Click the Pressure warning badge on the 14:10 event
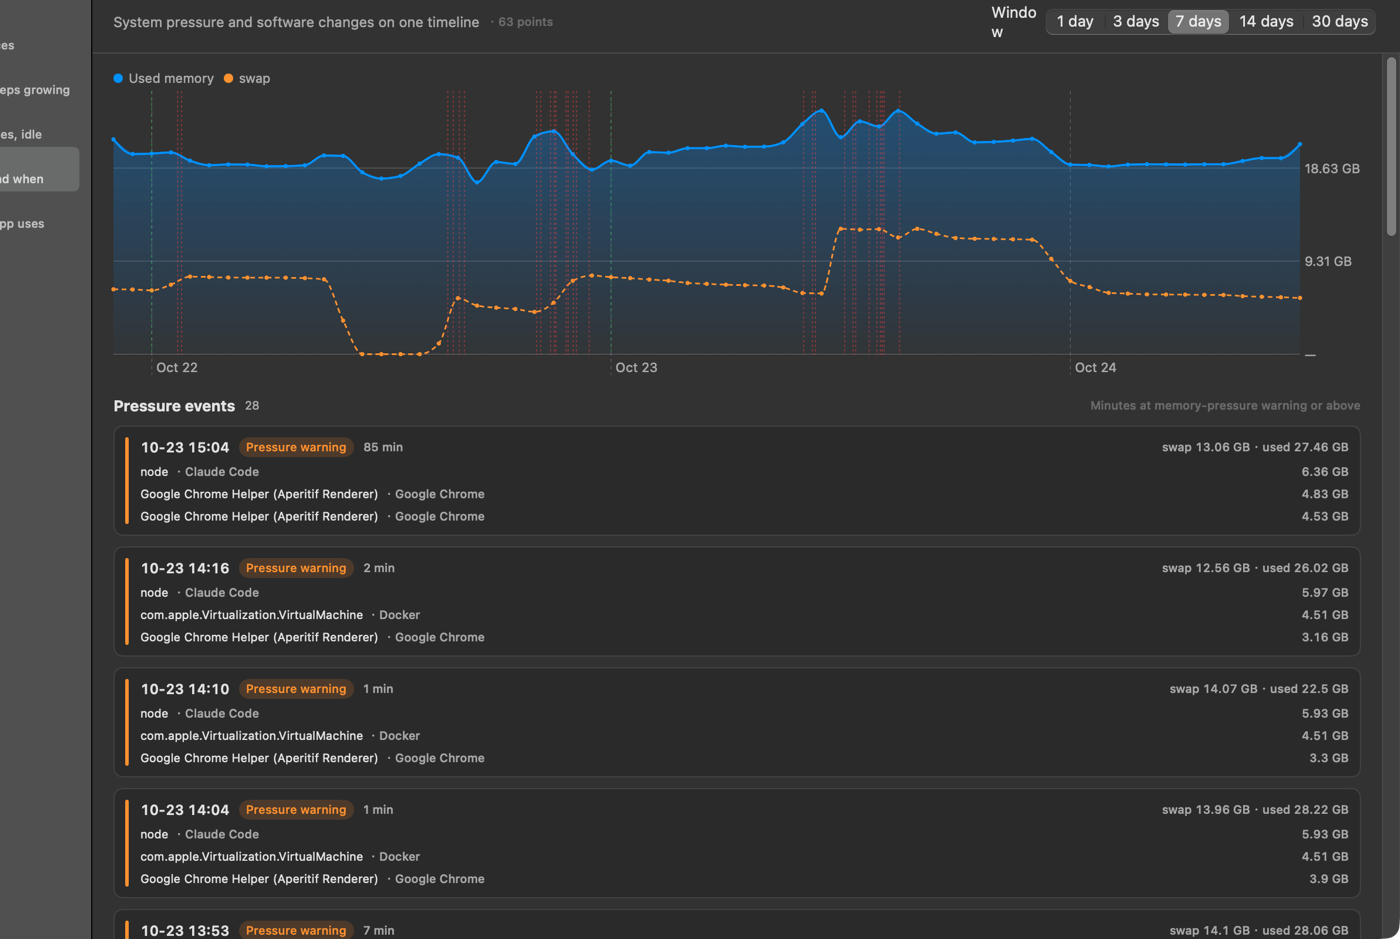 pos(296,689)
